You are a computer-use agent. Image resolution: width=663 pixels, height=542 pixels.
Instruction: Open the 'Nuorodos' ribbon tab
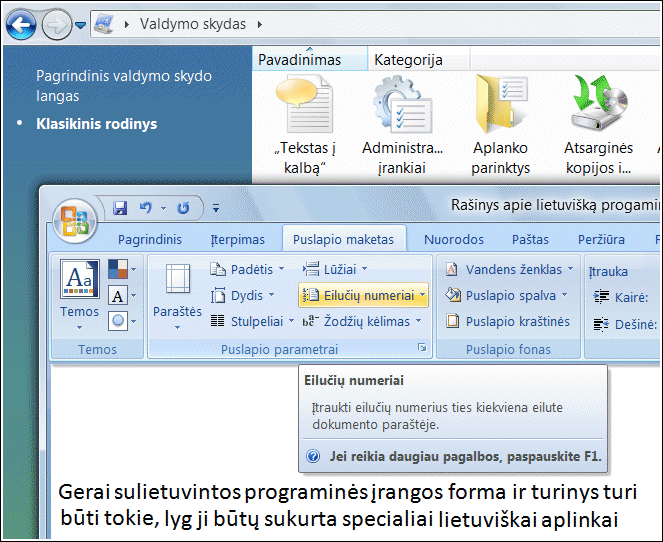click(454, 239)
